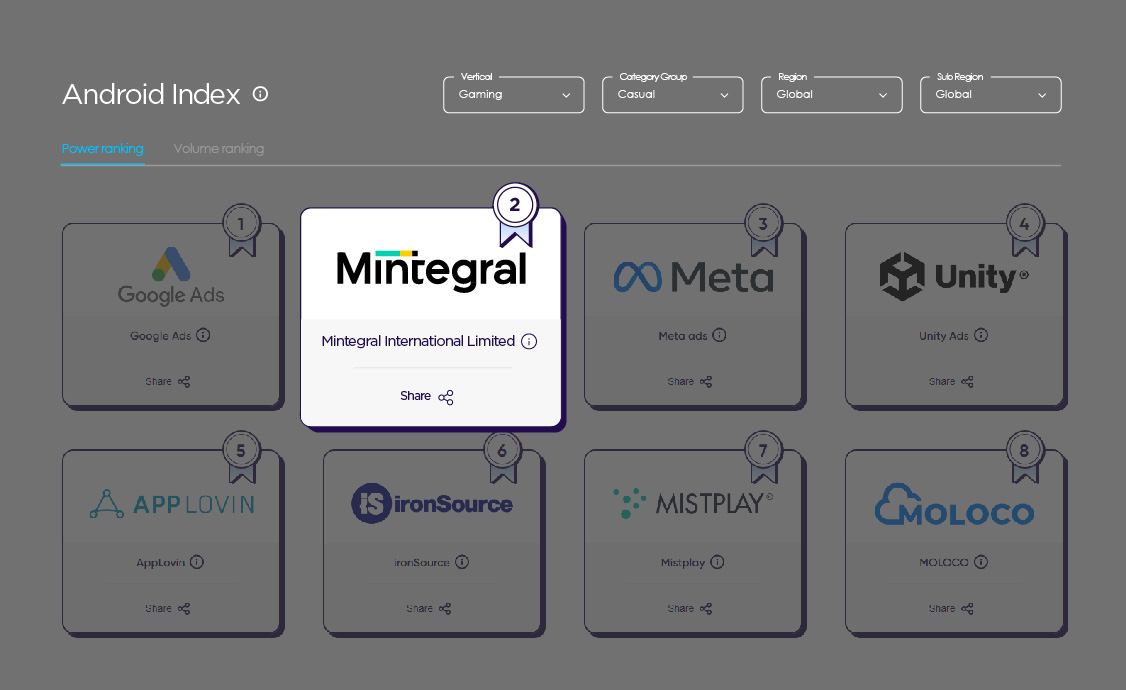Click the share icon on ironSource card
Screen dimensions: 1126x690
445,608
